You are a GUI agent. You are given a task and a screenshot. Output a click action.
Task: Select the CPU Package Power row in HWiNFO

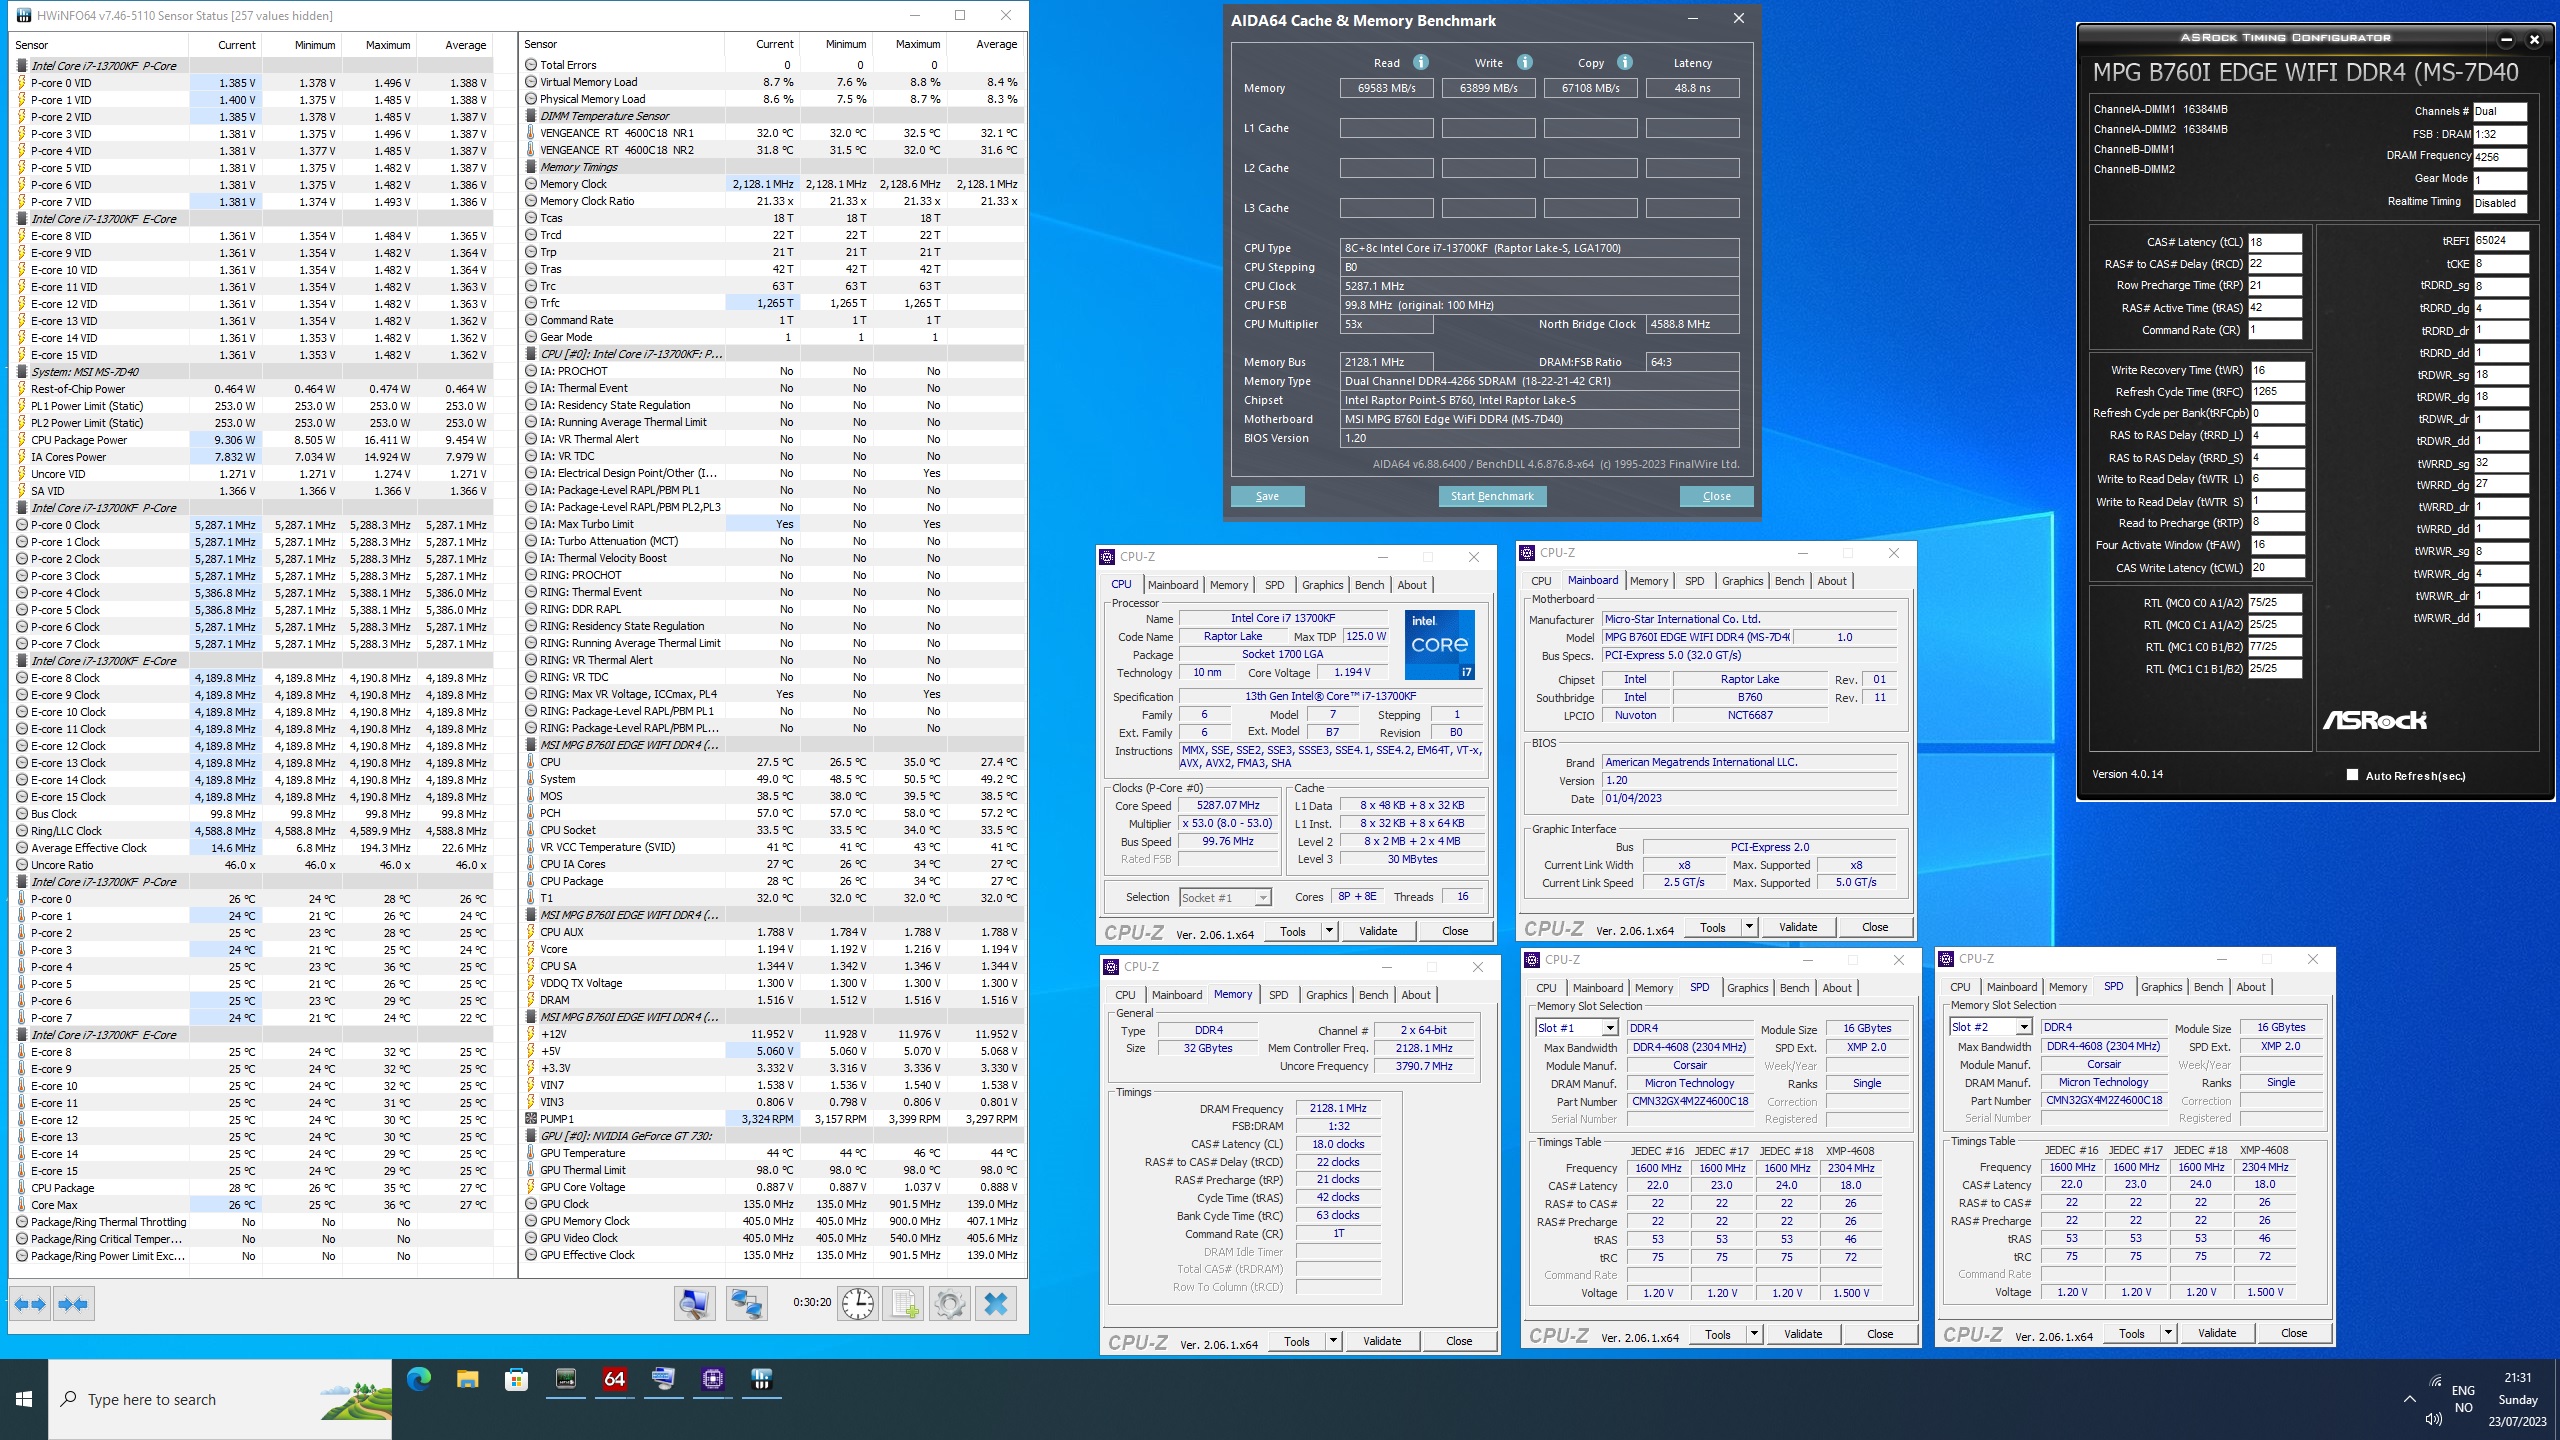pyautogui.click(x=252, y=440)
